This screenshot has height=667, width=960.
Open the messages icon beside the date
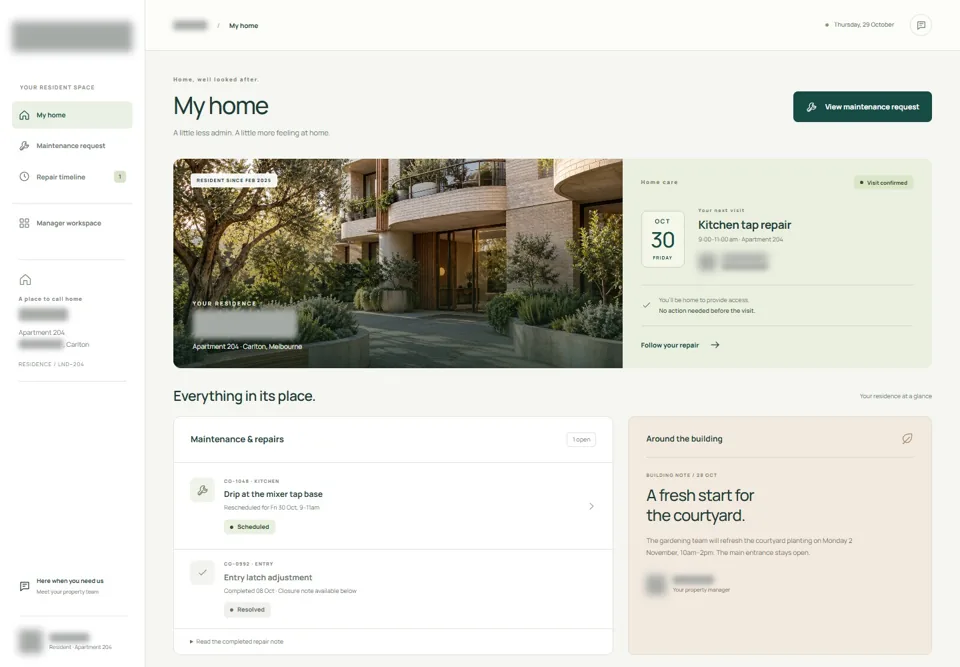click(x=920, y=25)
